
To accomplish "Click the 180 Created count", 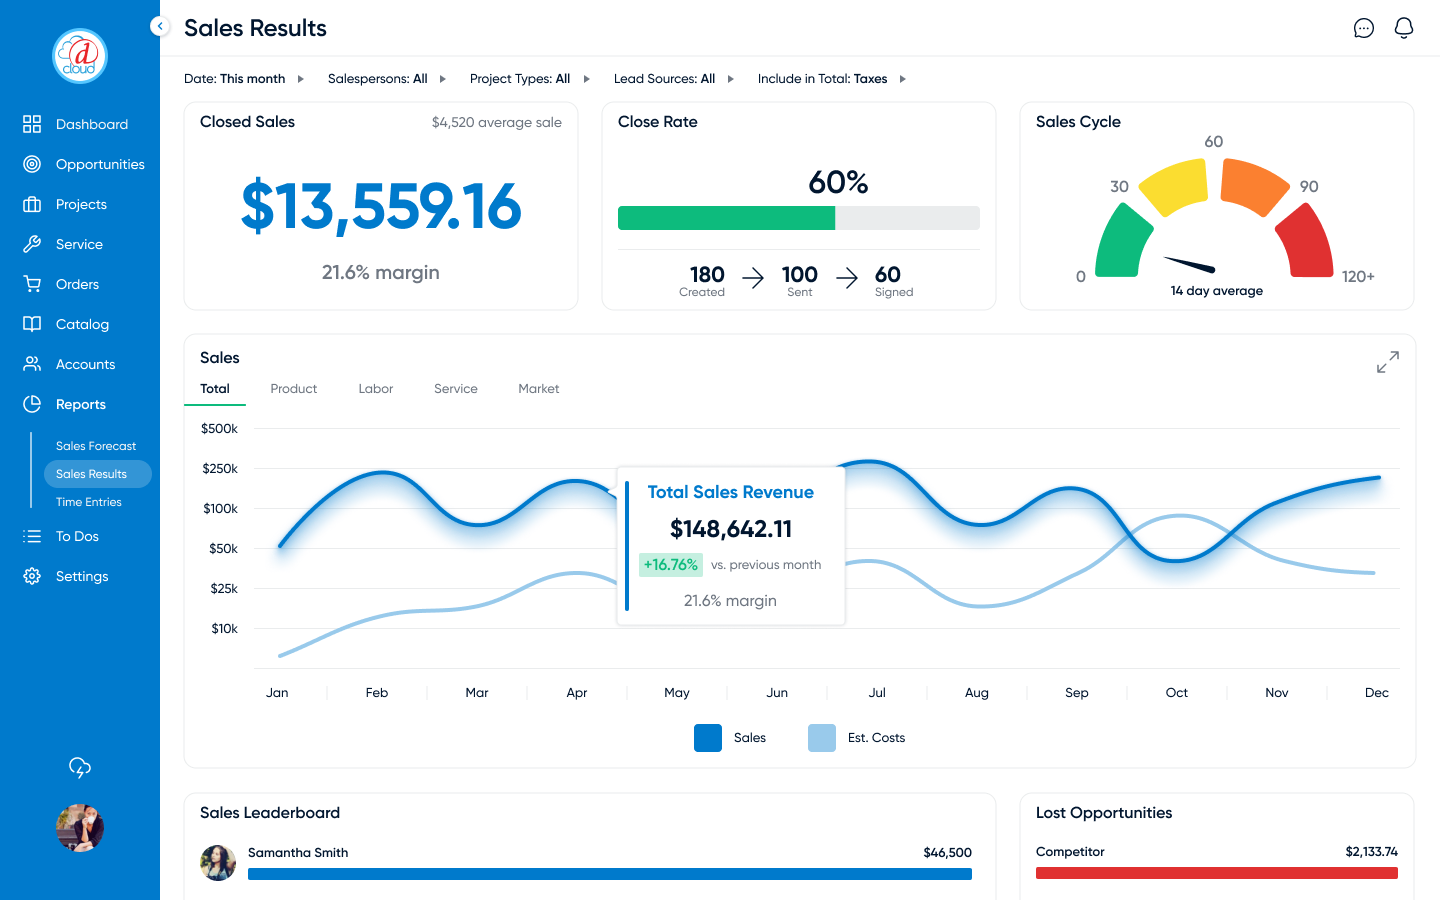I will coord(707,274).
